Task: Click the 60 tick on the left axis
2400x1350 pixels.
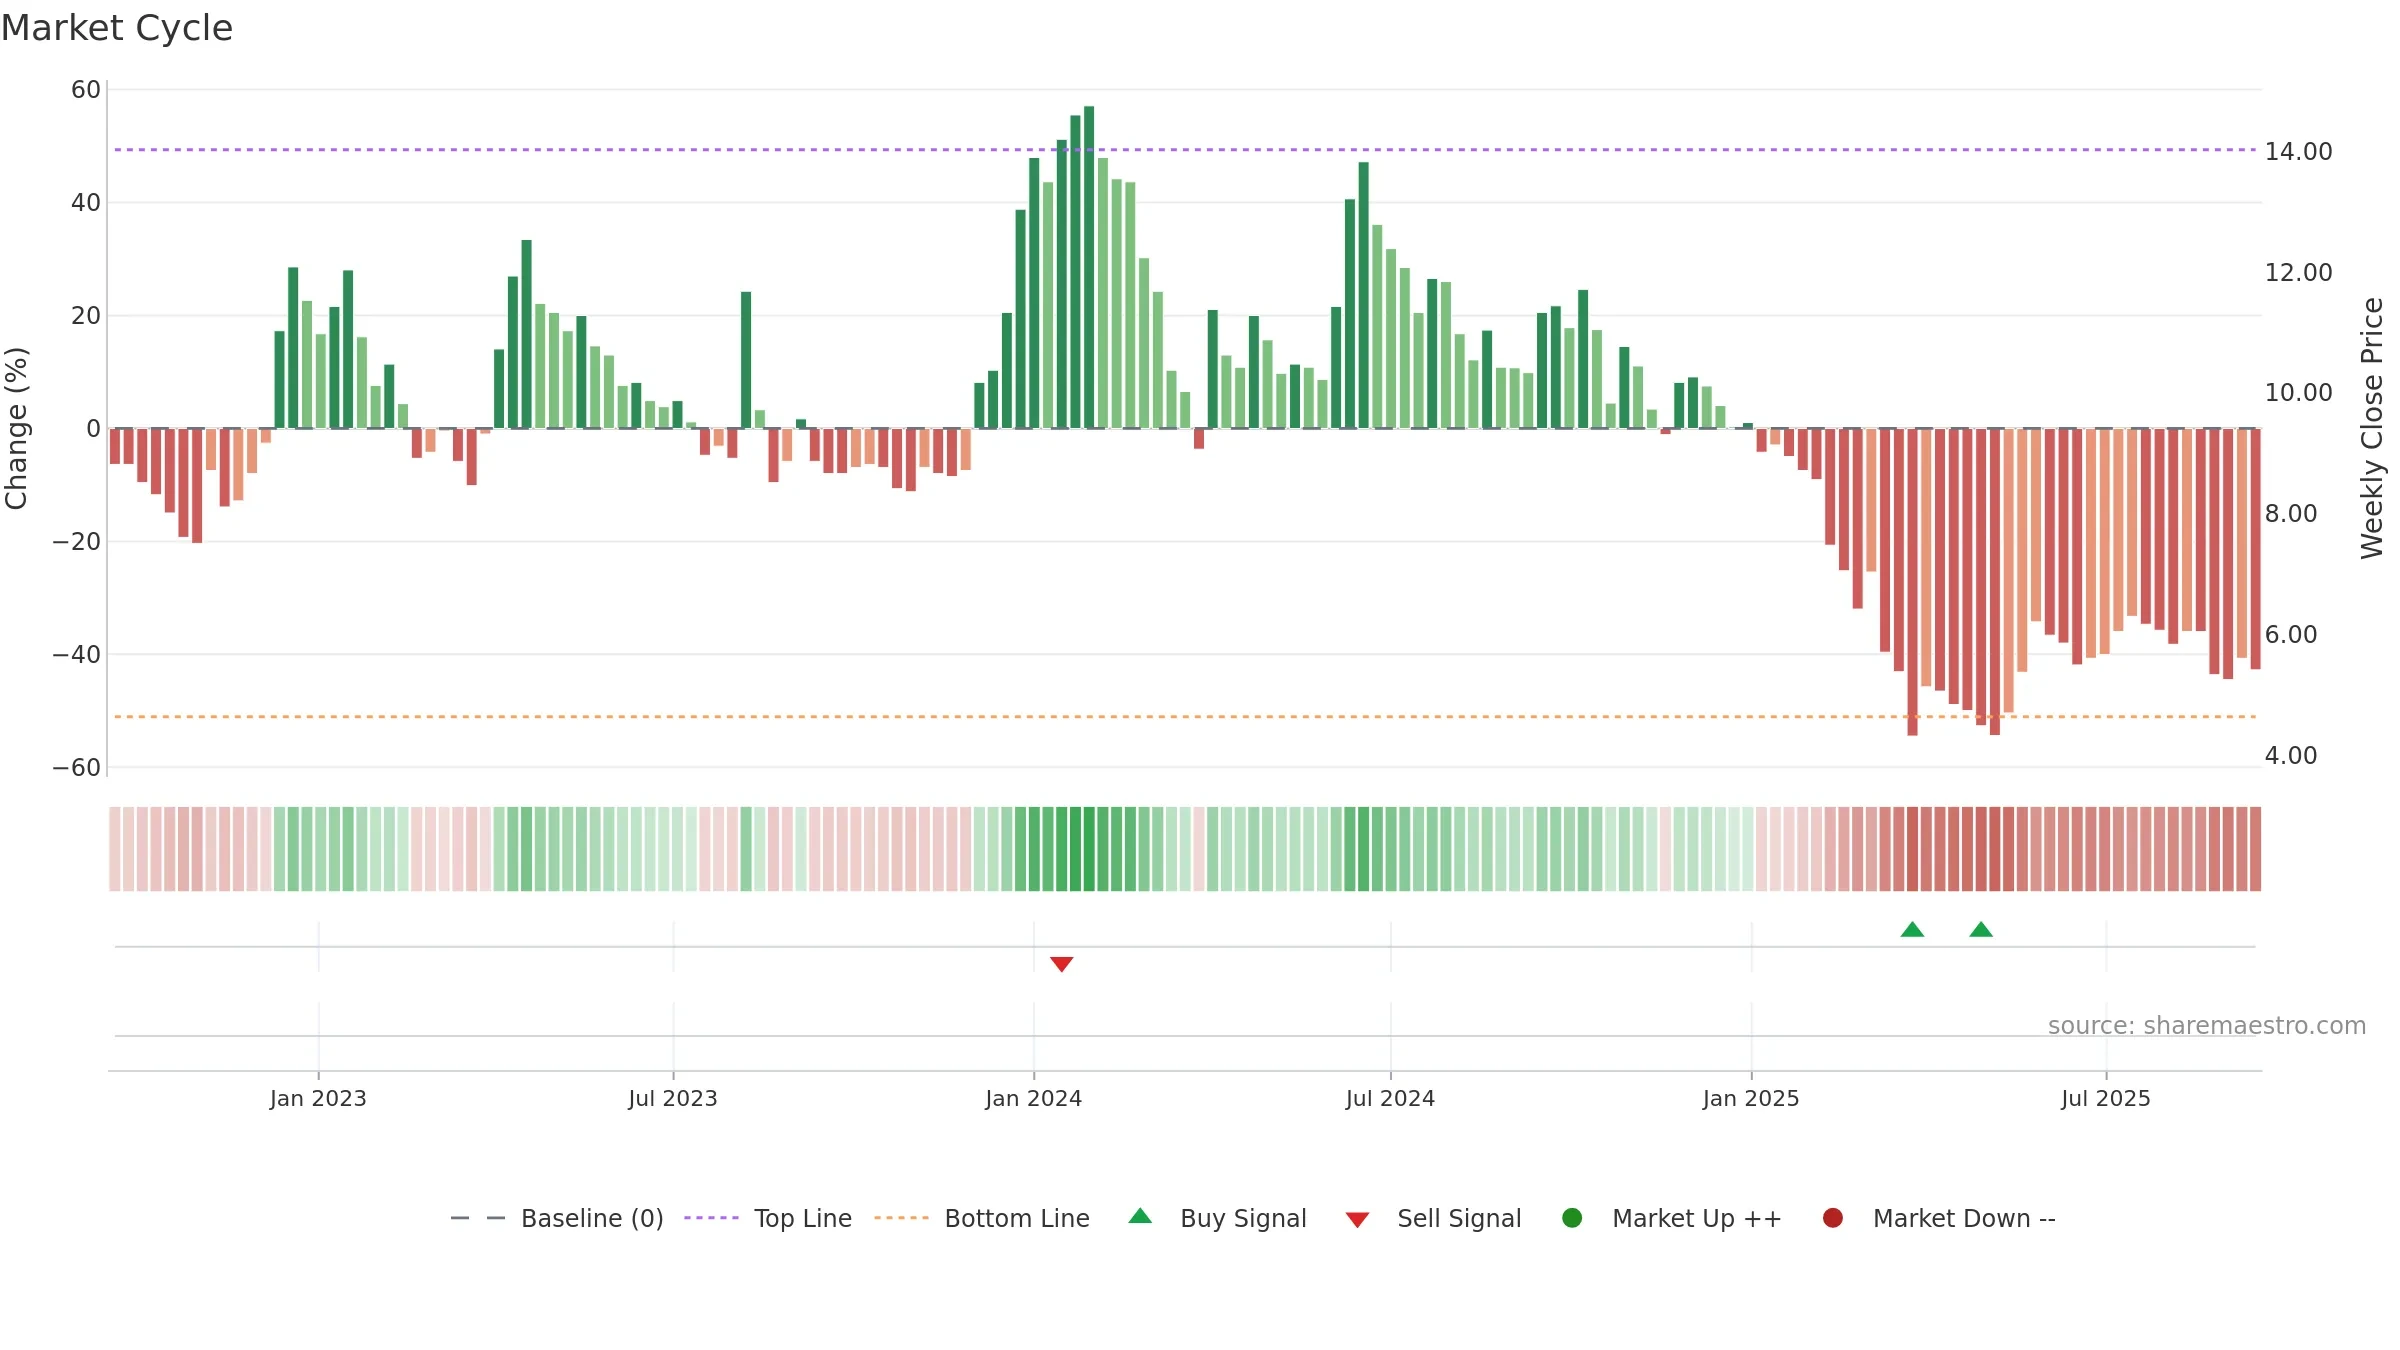Action: [86, 90]
